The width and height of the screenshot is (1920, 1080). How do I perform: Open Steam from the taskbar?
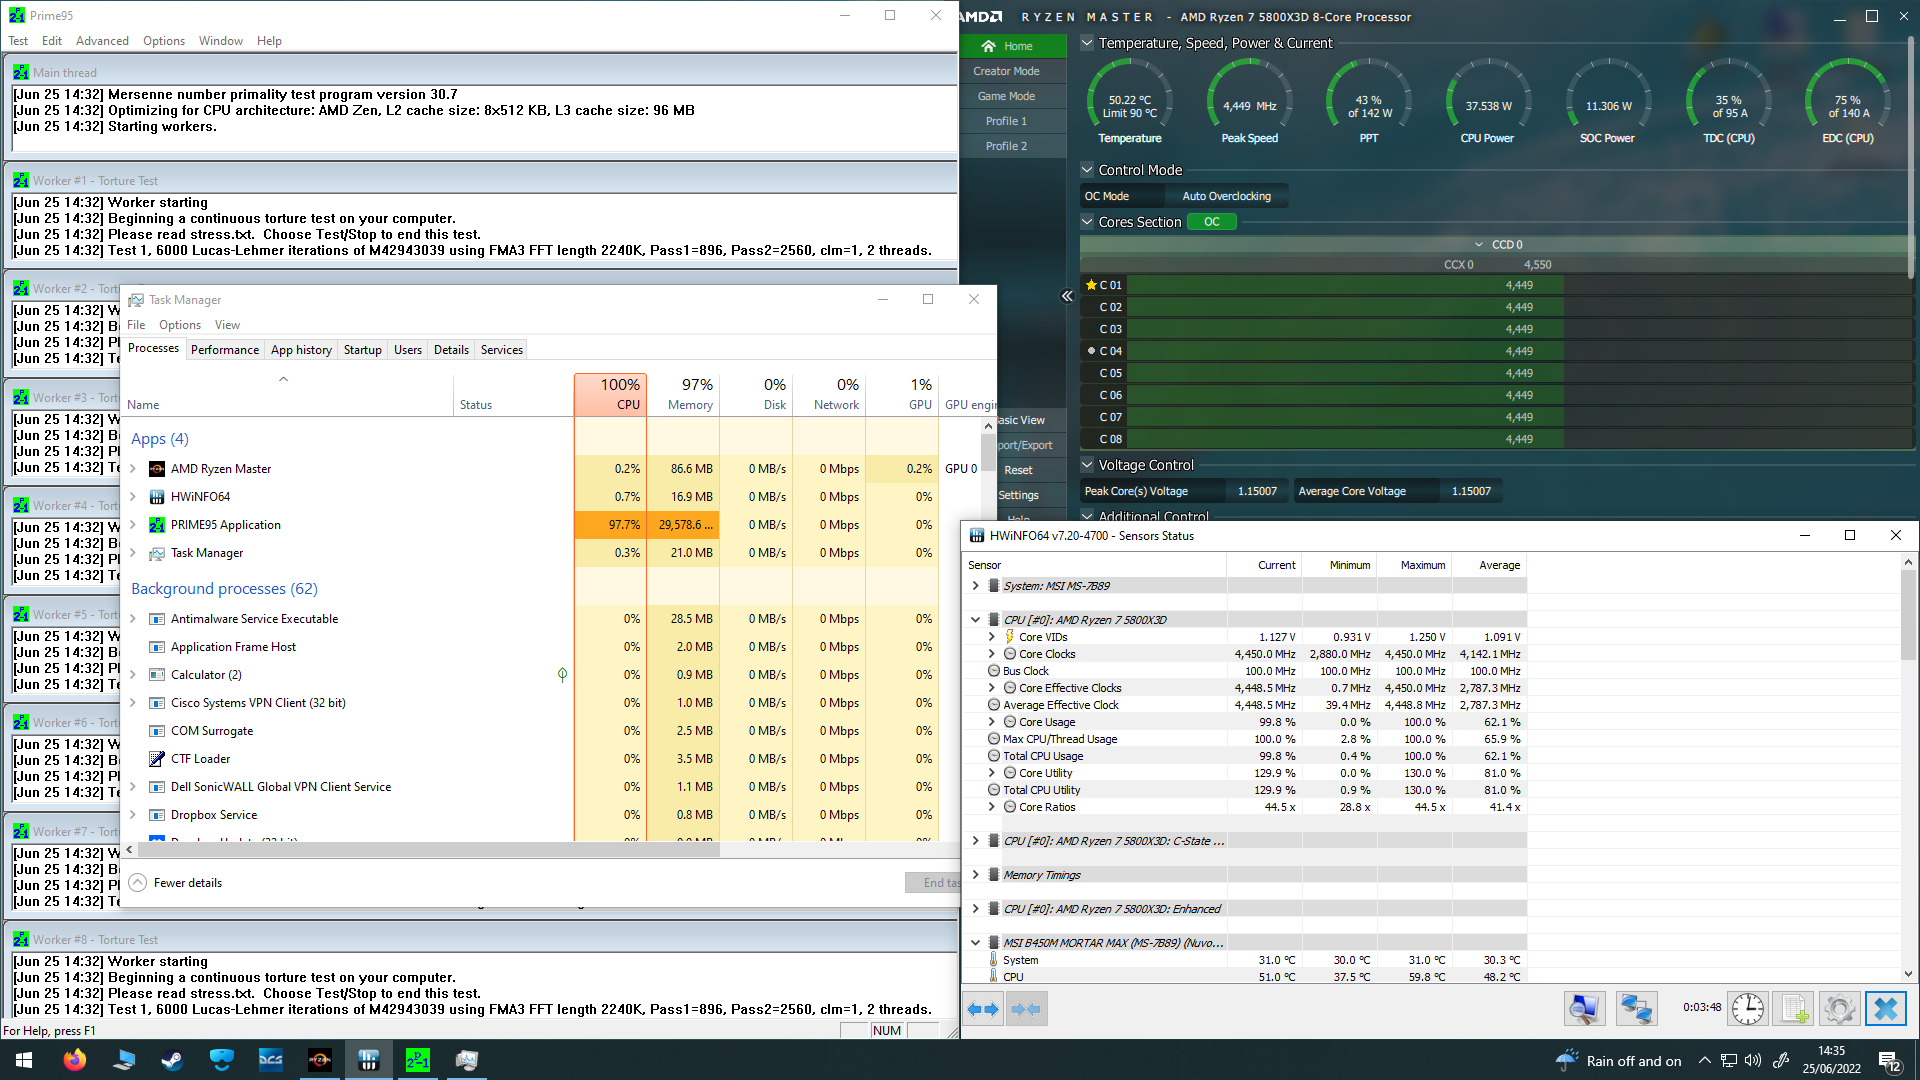(x=172, y=1060)
